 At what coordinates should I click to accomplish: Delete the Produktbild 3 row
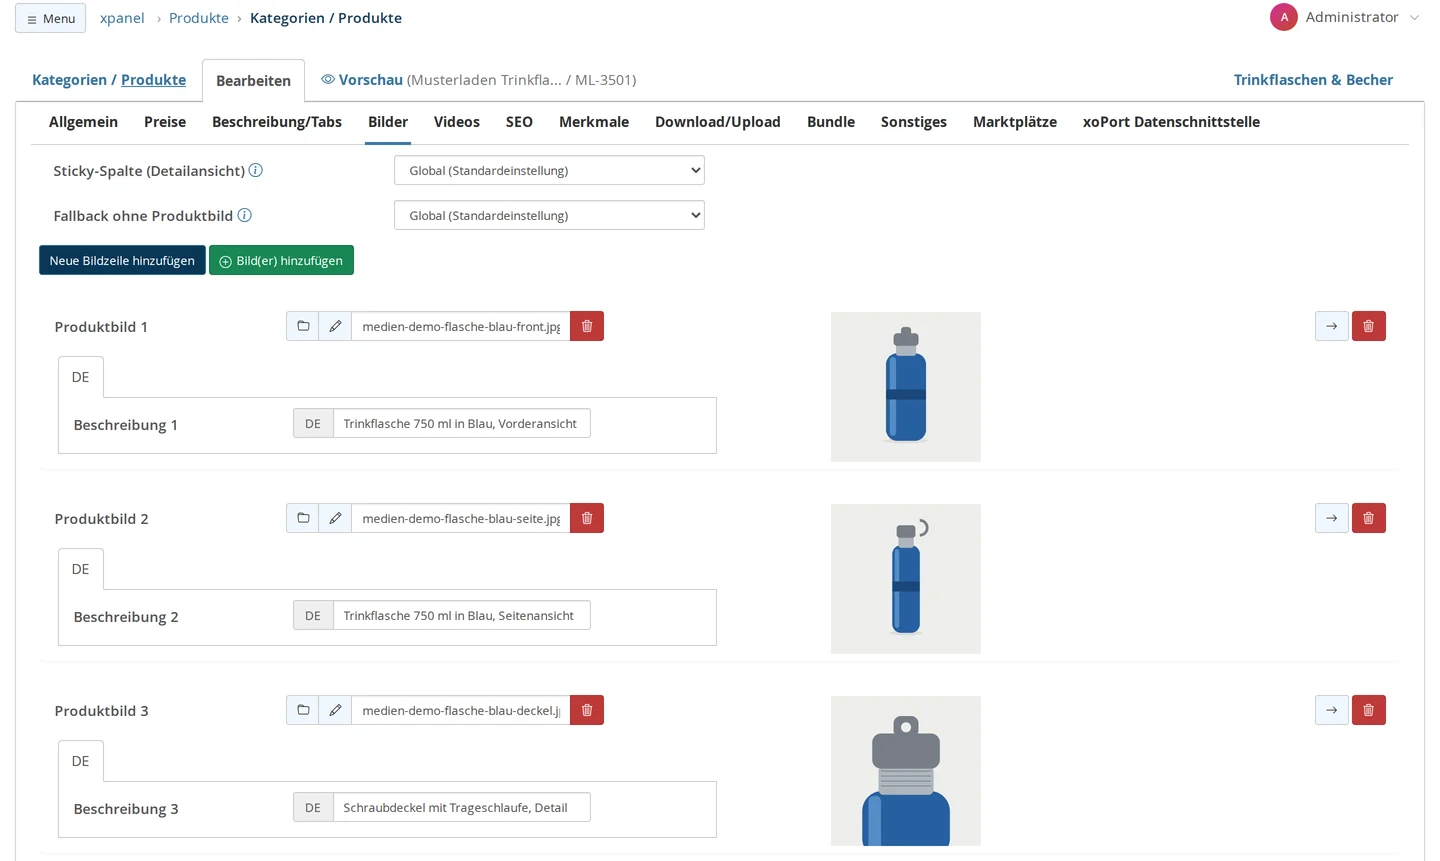(x=1369, y=710)
